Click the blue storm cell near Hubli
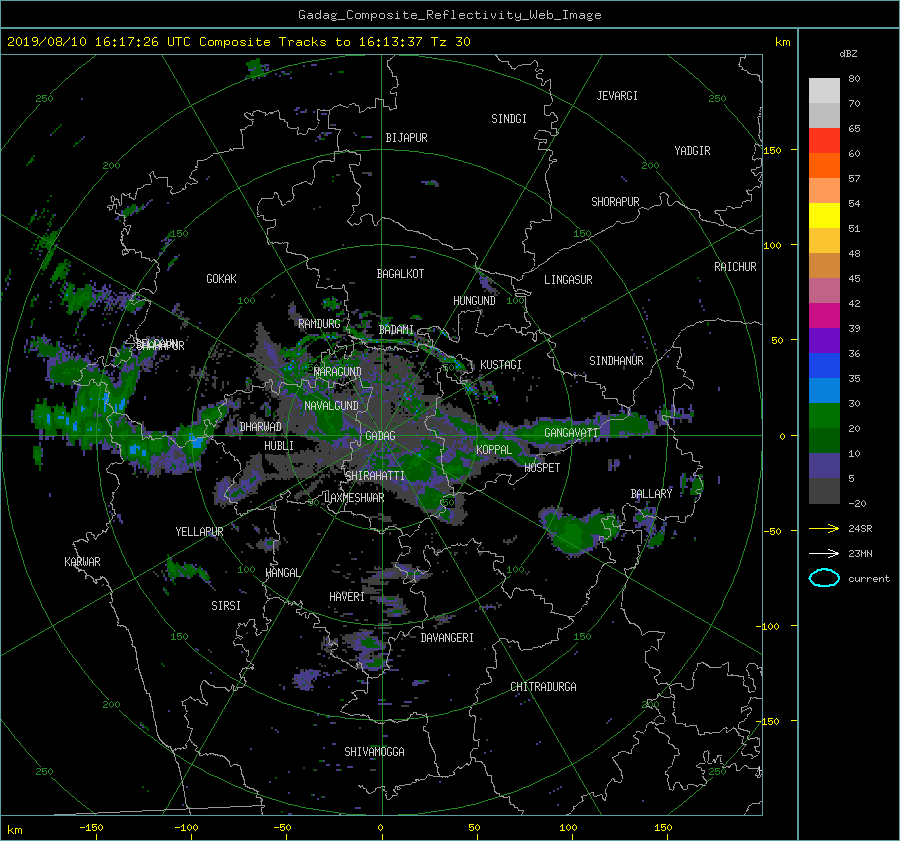This screenshot has width=900, height=841. pos(196,442)
